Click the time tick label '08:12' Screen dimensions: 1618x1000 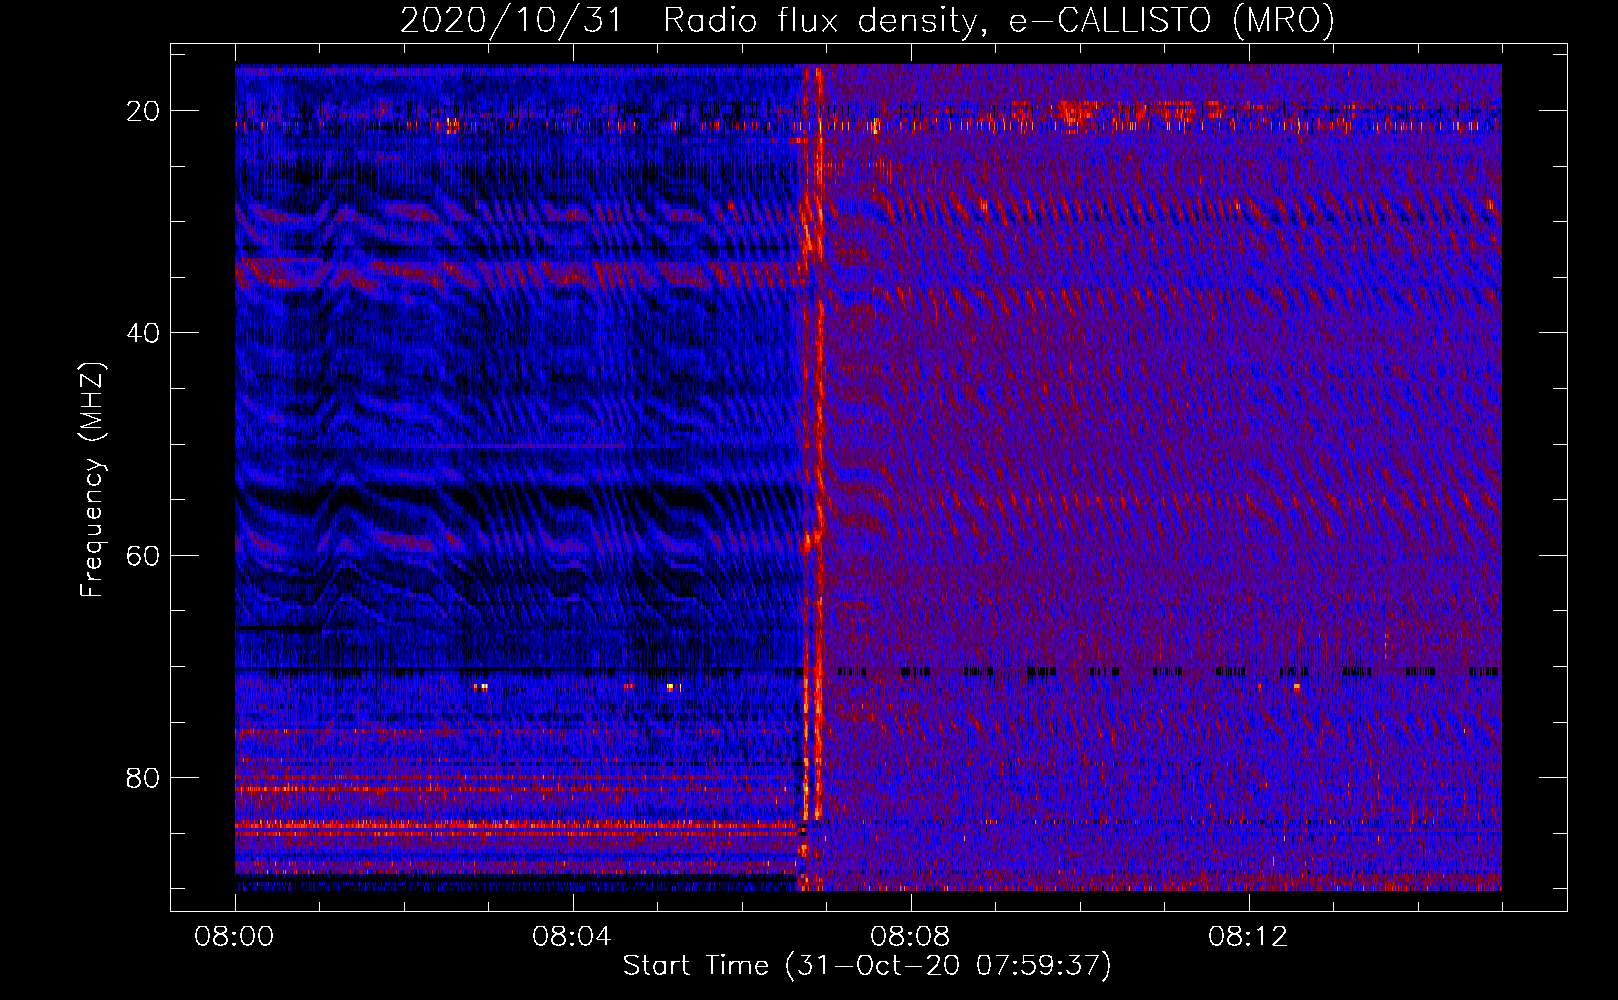(x=1248, y=937)
